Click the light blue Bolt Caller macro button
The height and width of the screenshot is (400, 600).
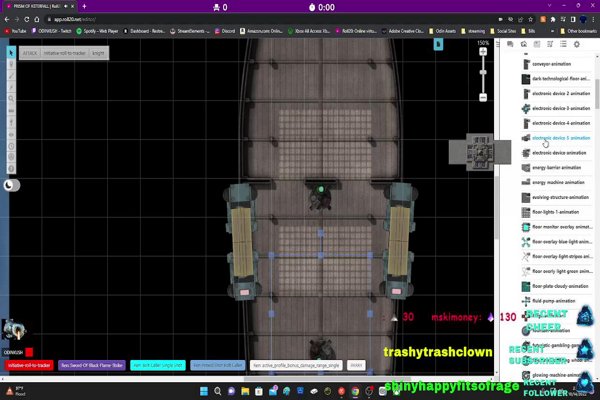218,365
